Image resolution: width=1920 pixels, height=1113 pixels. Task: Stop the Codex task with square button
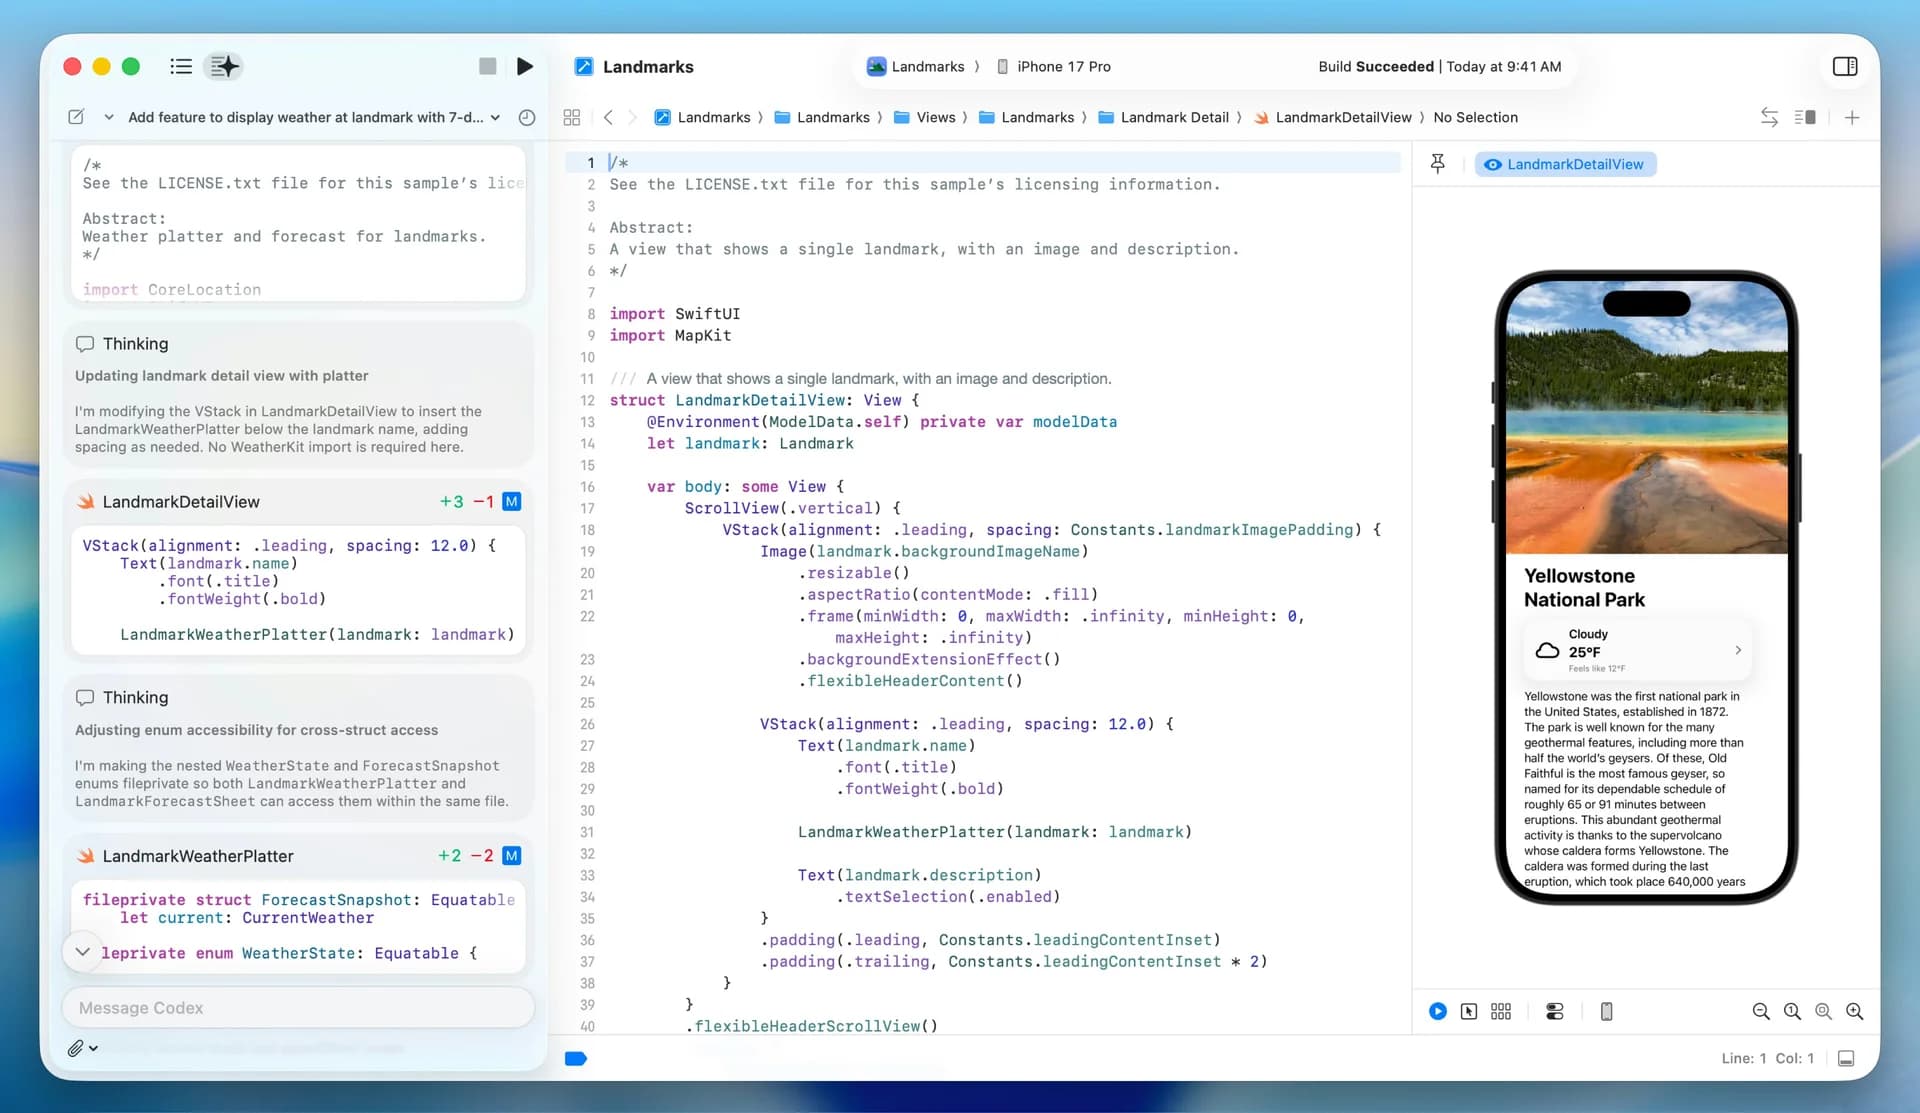point(488,66)
